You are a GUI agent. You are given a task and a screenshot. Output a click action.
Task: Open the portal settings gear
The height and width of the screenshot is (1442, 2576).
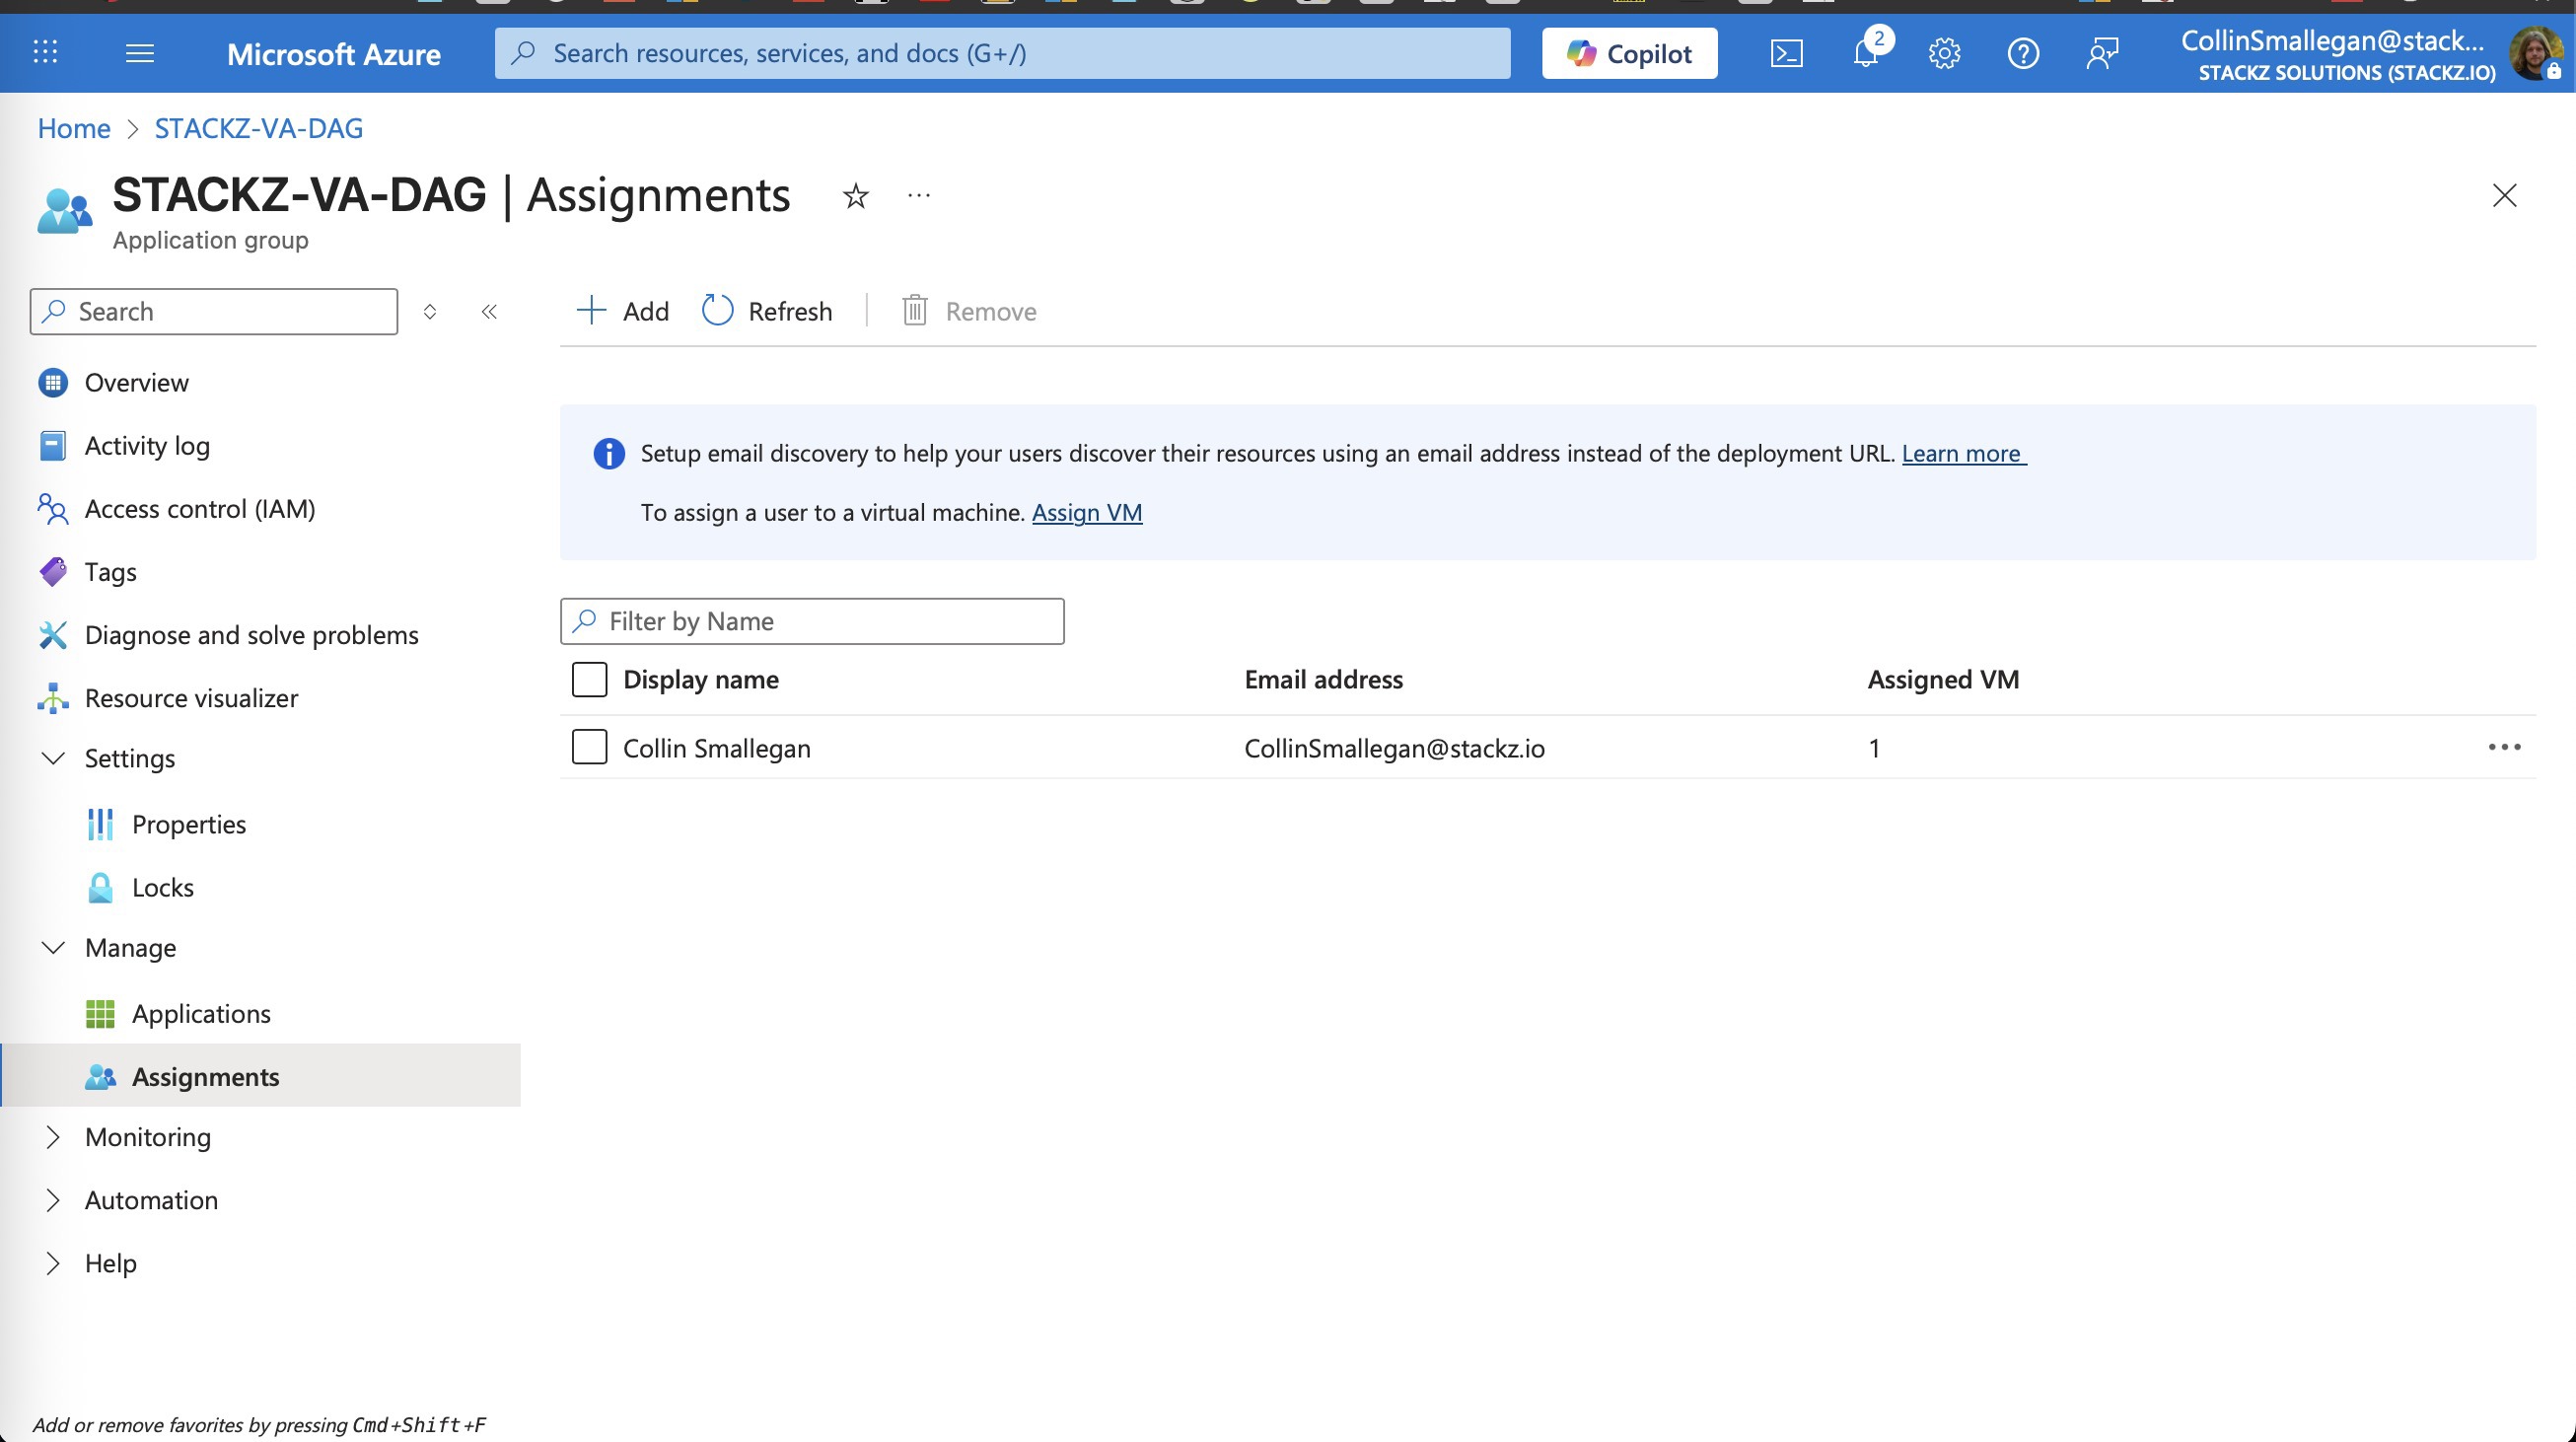(1944, 53)
